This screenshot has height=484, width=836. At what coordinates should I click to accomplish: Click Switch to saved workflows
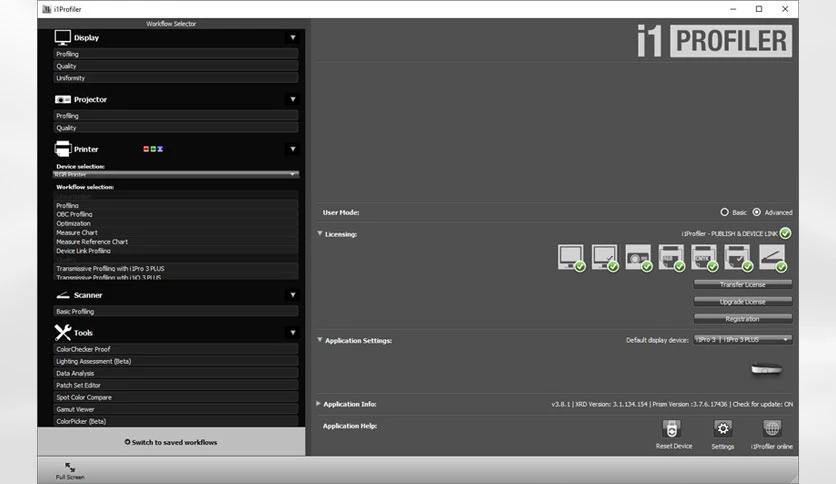click(x=171, y=442)
